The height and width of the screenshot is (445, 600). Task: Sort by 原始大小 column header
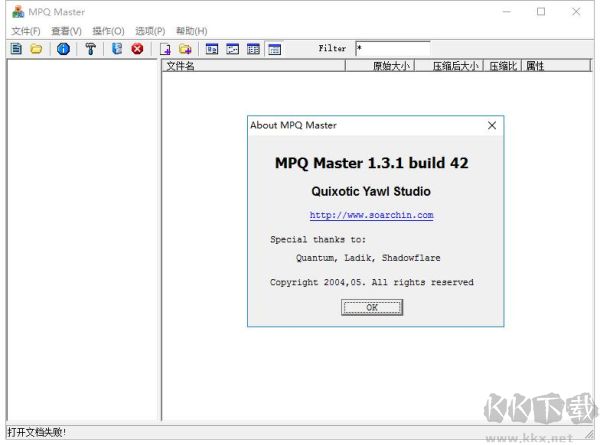click(x=380, y=66)
